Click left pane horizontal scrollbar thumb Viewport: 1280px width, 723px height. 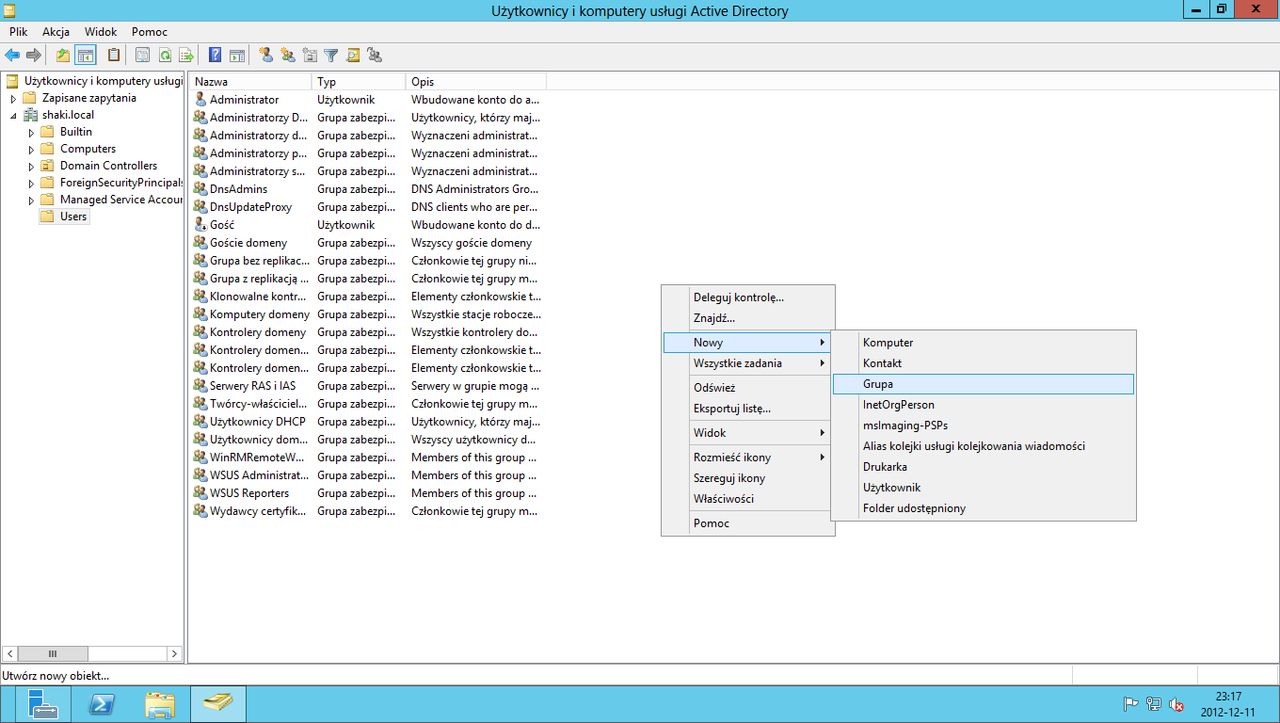pyautogui.click(x=53, y=654)
